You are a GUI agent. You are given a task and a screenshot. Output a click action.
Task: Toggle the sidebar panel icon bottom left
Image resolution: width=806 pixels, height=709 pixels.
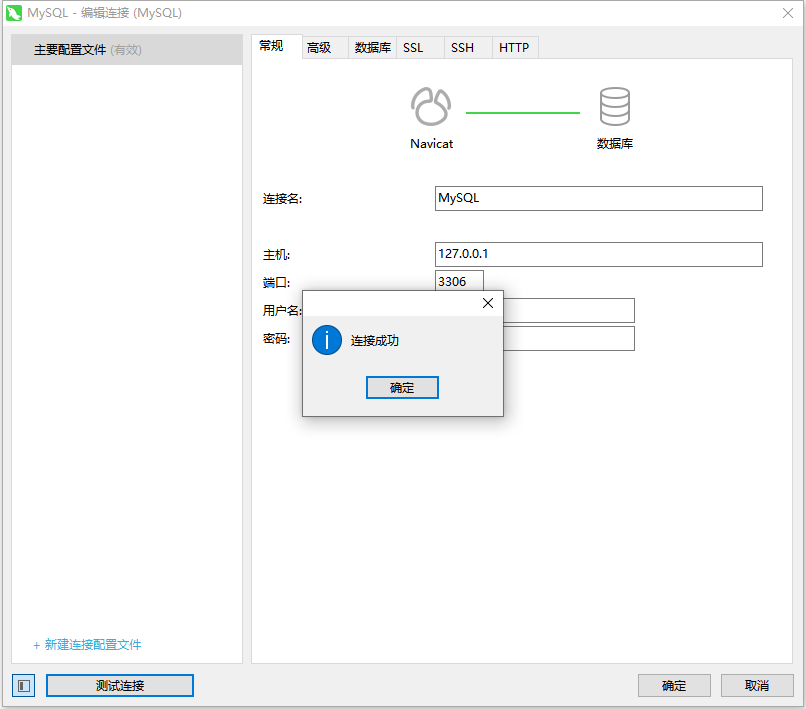[x=22, y=685]
